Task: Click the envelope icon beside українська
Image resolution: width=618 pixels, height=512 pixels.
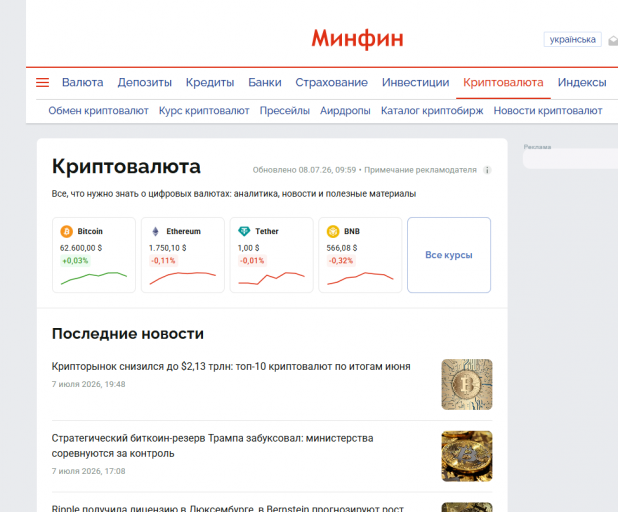Action: 613,40
